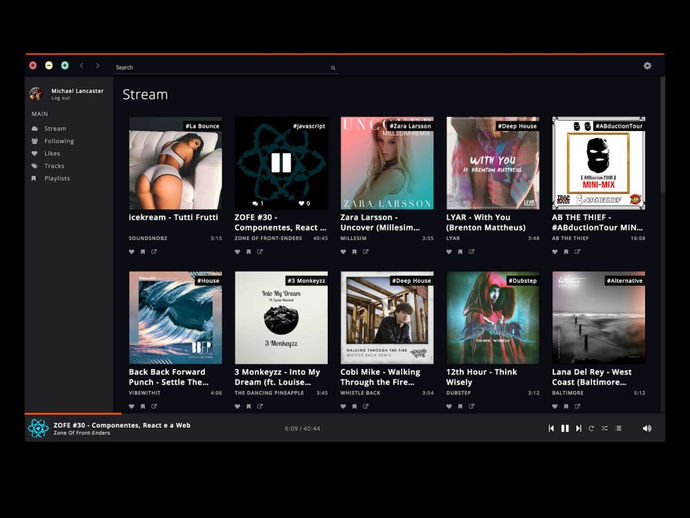Screen dimensions: 690x518
Task: Skip to previous track in player
Action: 551,428
